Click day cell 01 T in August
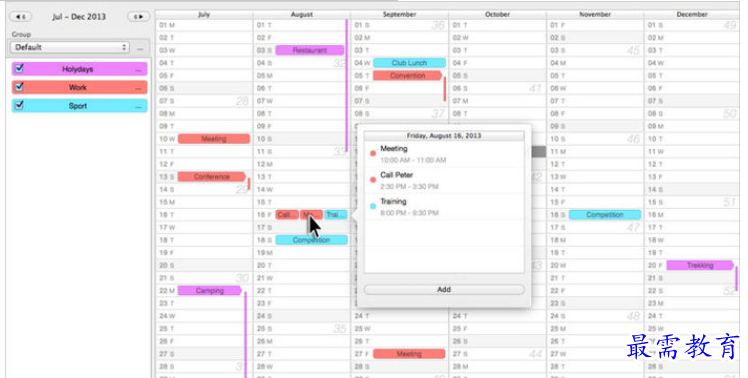 point(301,25)
